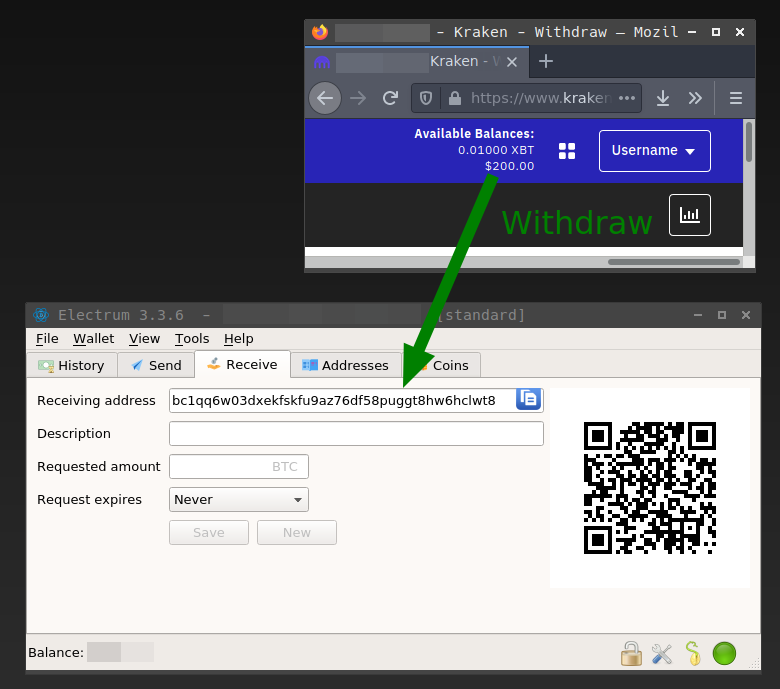The image size is (780, 689).
Task: Click the Requested amount BTC field
Action: (x=239, y=466)
